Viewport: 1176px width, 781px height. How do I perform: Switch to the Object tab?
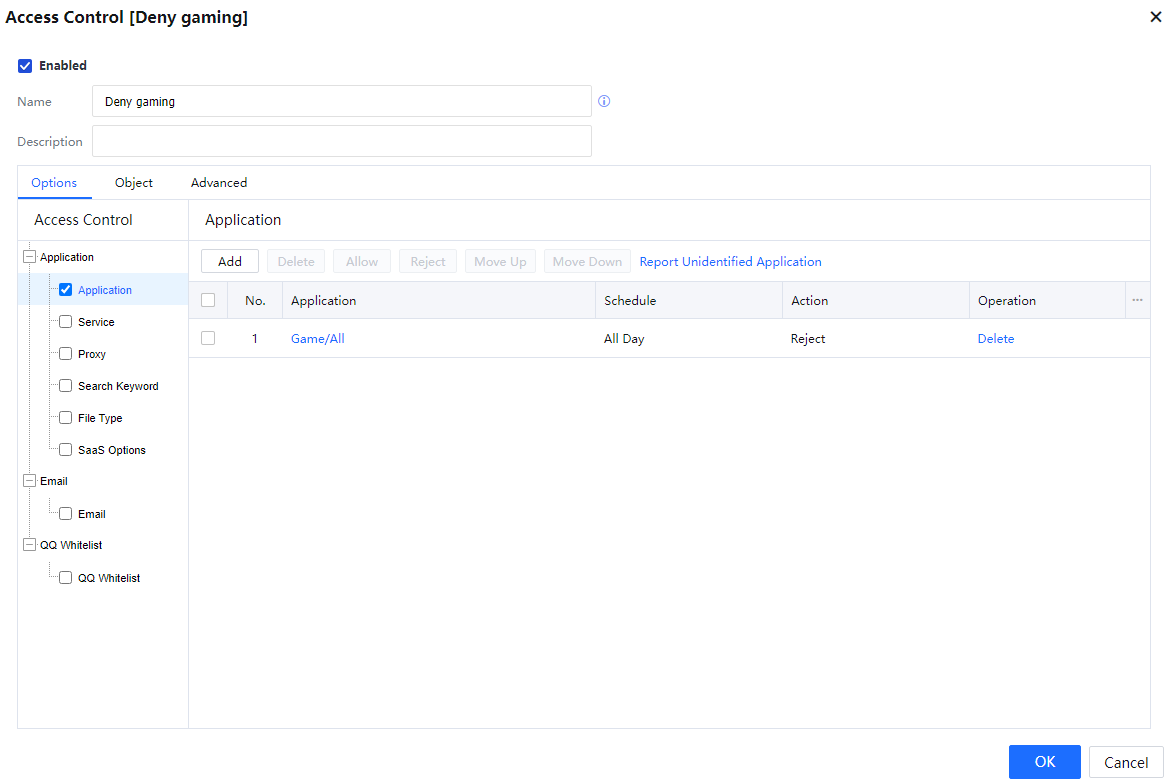[x=134, y=183]
